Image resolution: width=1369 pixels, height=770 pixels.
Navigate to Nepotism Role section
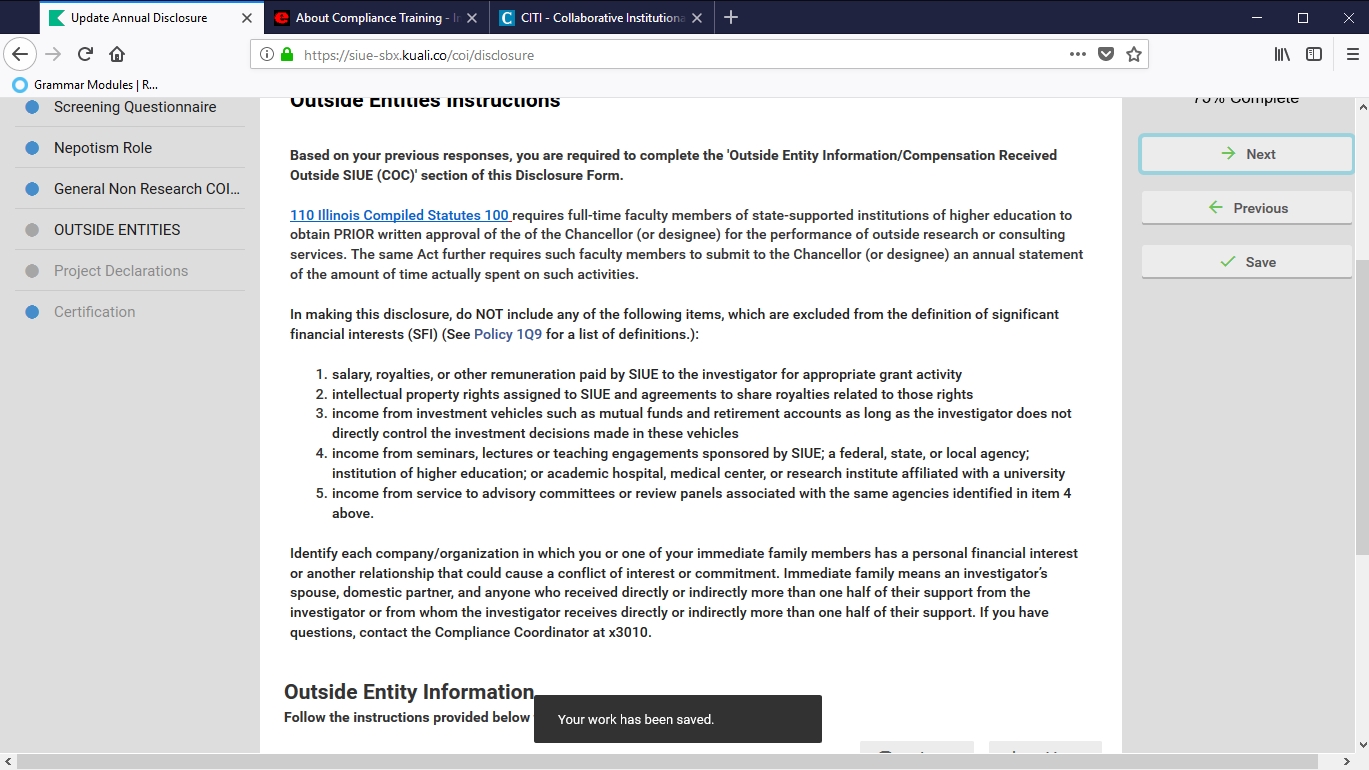click(103, 148)
